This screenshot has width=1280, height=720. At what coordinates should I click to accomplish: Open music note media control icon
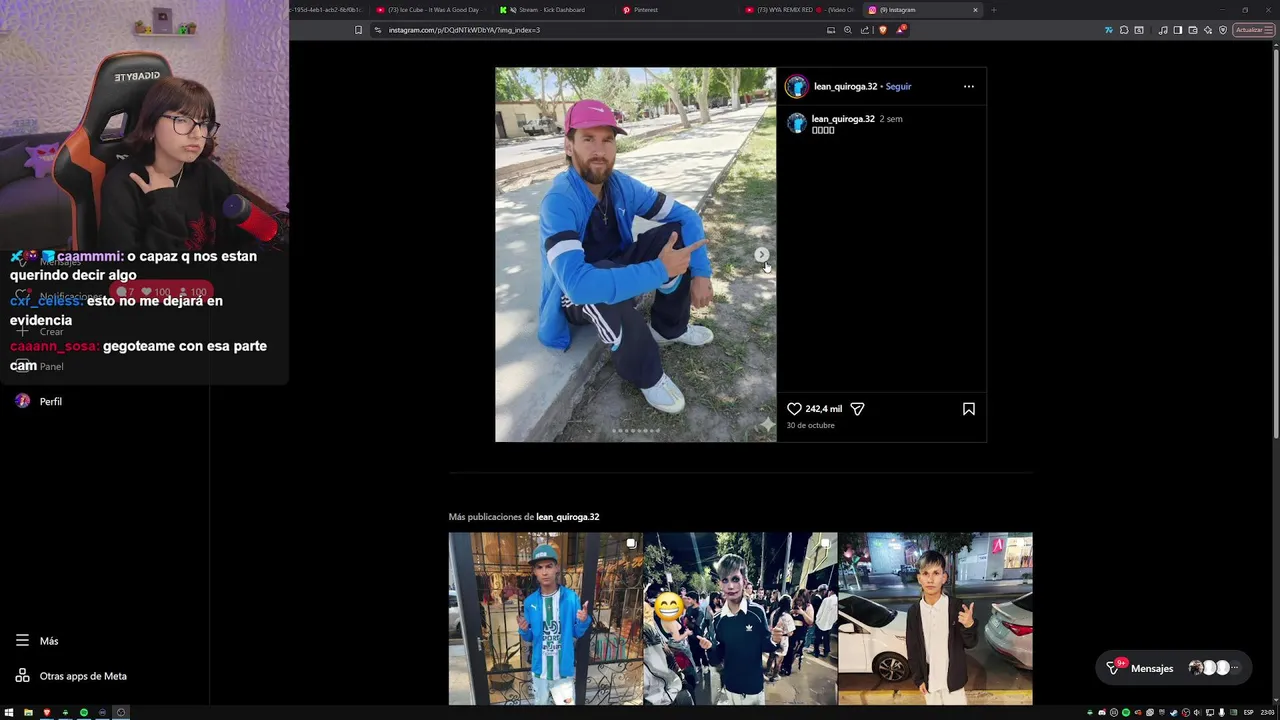point(1163,30)
